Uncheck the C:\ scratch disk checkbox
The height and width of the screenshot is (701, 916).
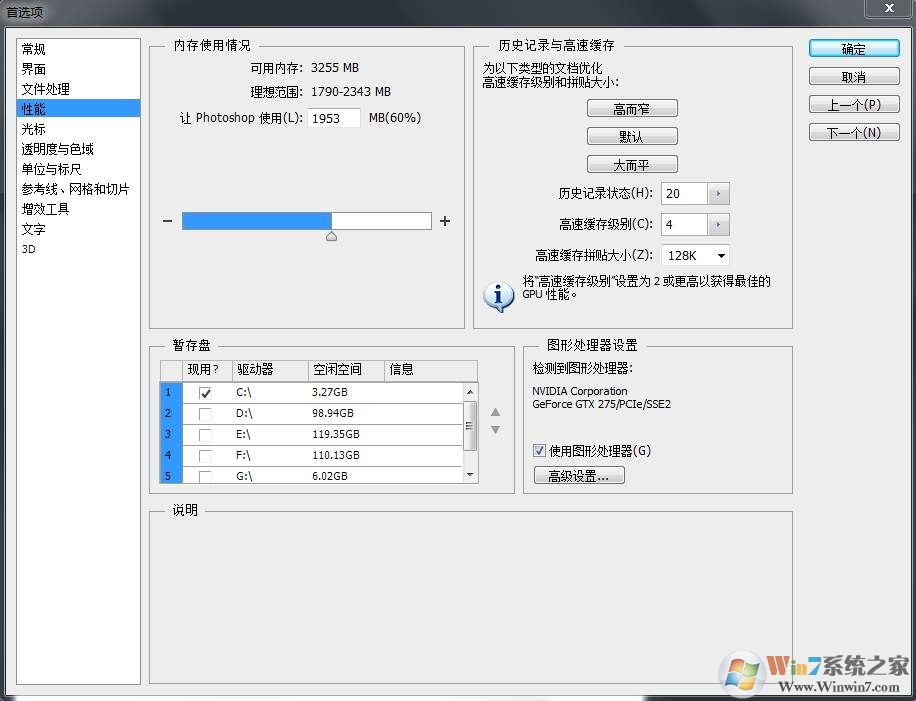click(205, 393)
